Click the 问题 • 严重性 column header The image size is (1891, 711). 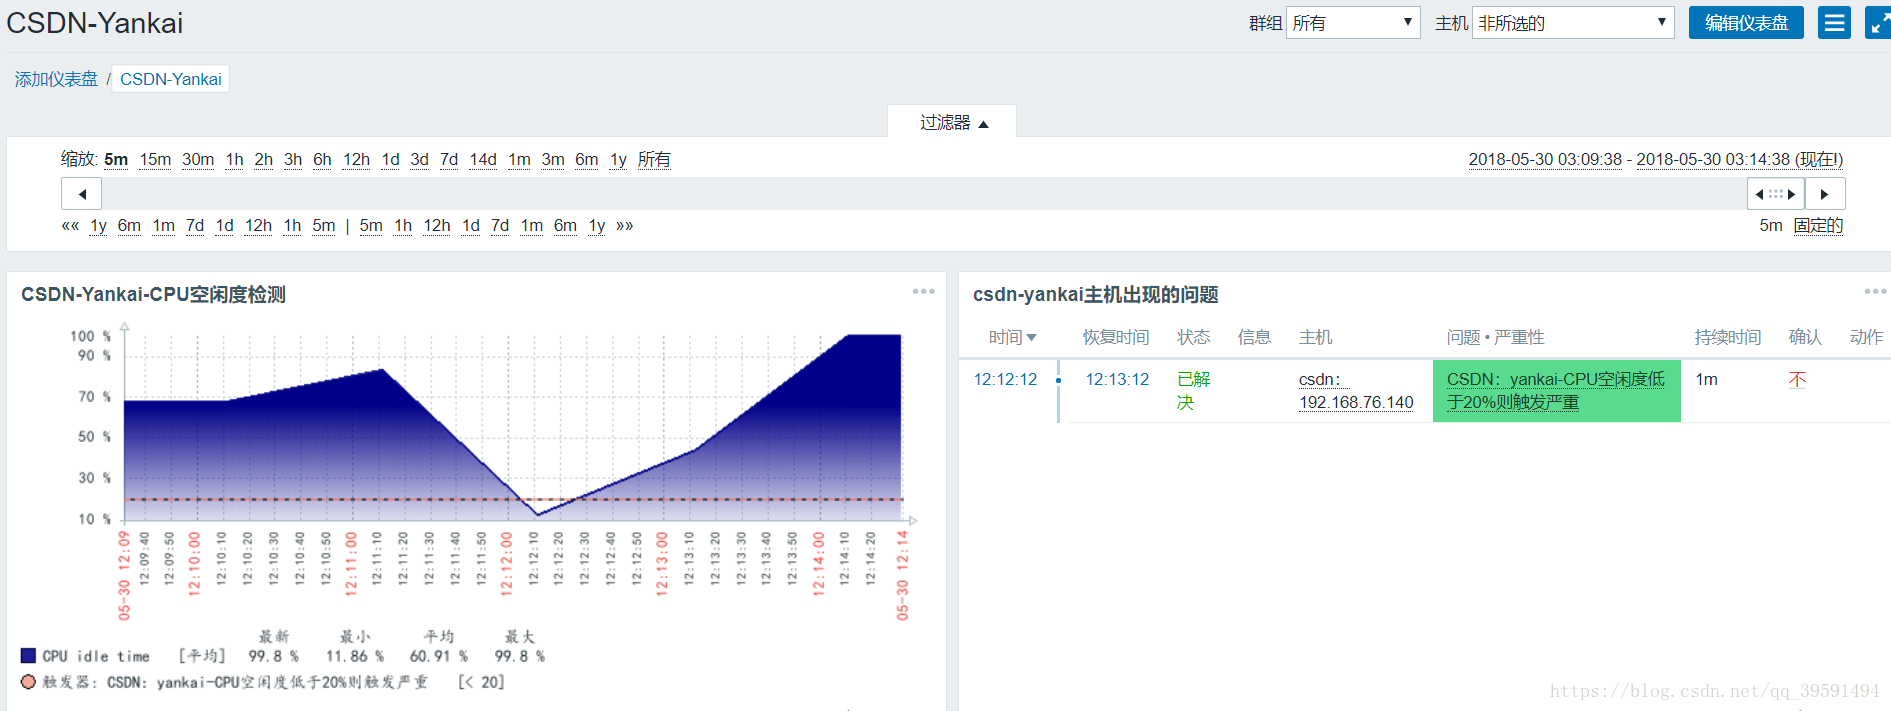pyautogui.click(x=1495, y=337)
